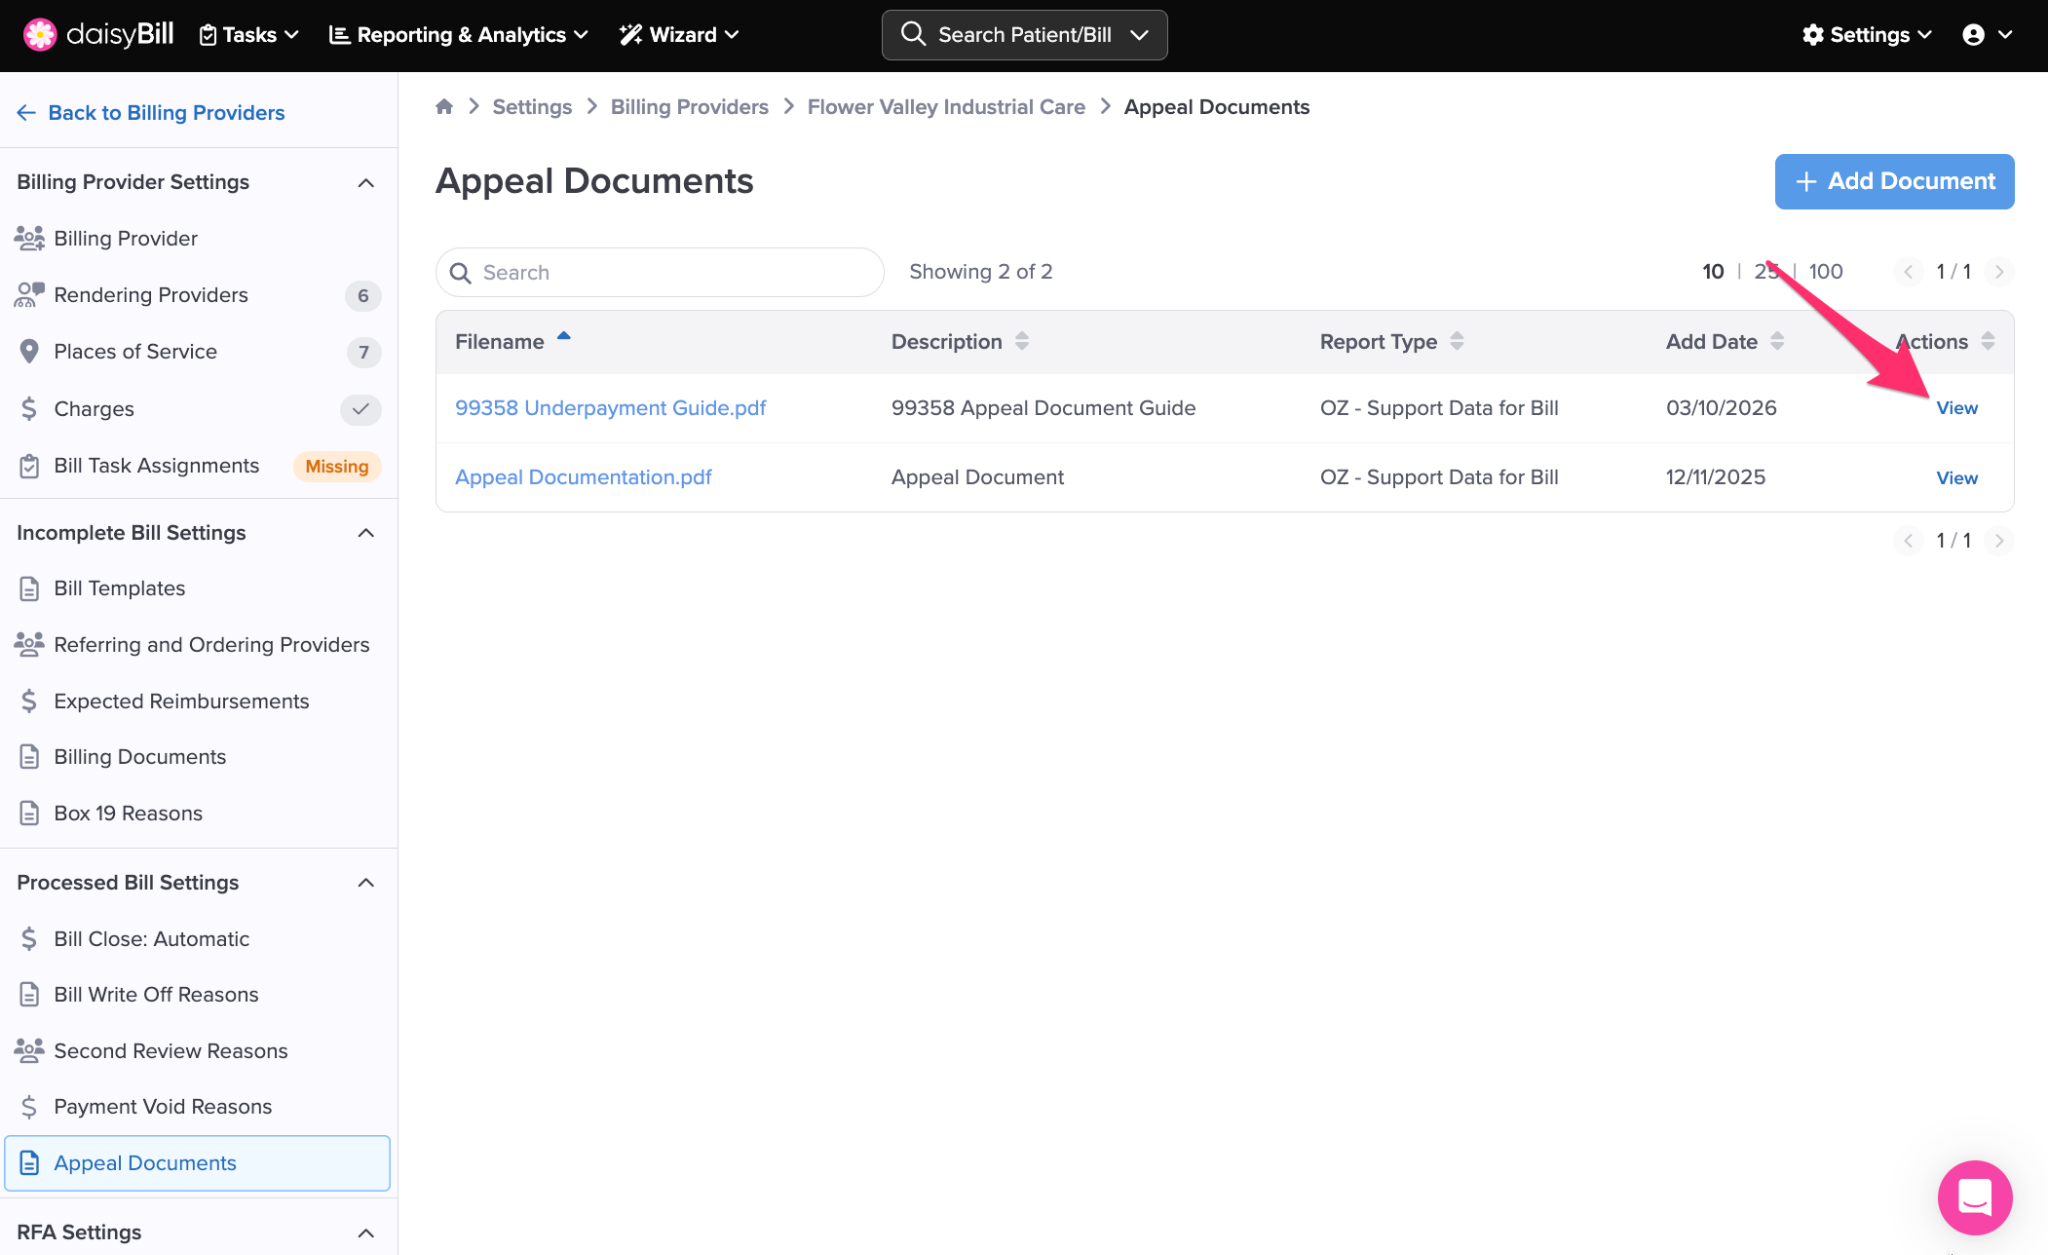
Task: Click the Add Document button
Action: (x=1894, y=181)
